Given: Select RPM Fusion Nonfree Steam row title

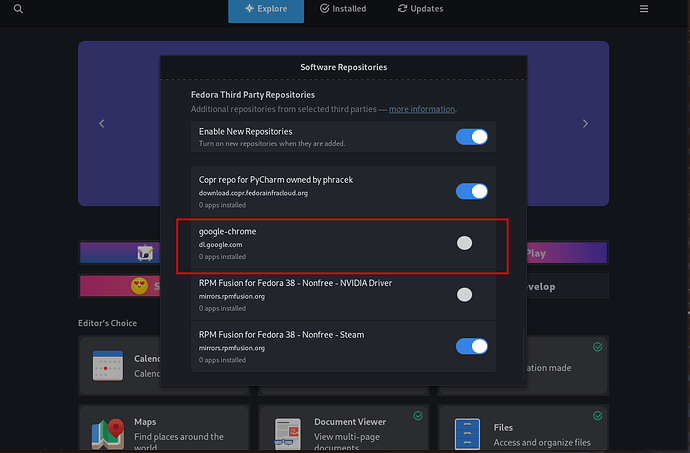Looking at the screenshot, I should pyautogui.click(x=281, y=335).
